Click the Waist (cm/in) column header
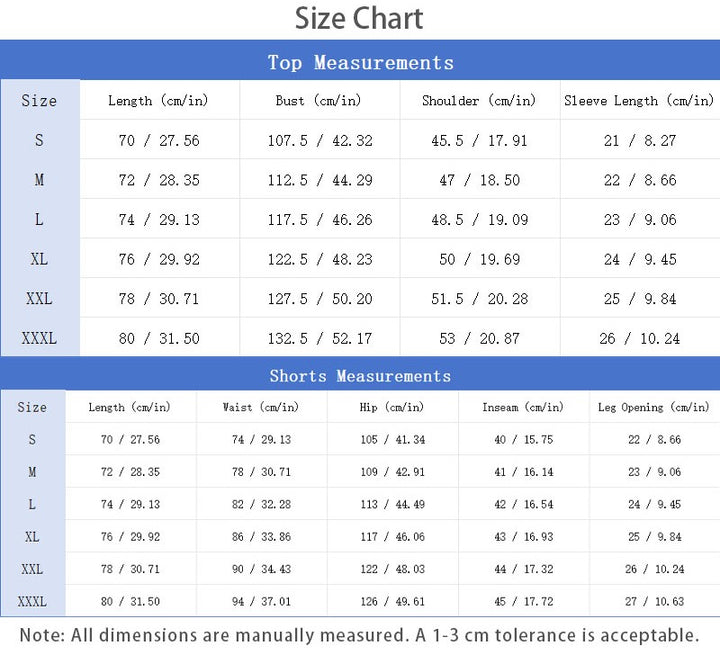Image resolution: width=720 pixels, height=655 pixels. click(x=261, y=407)
